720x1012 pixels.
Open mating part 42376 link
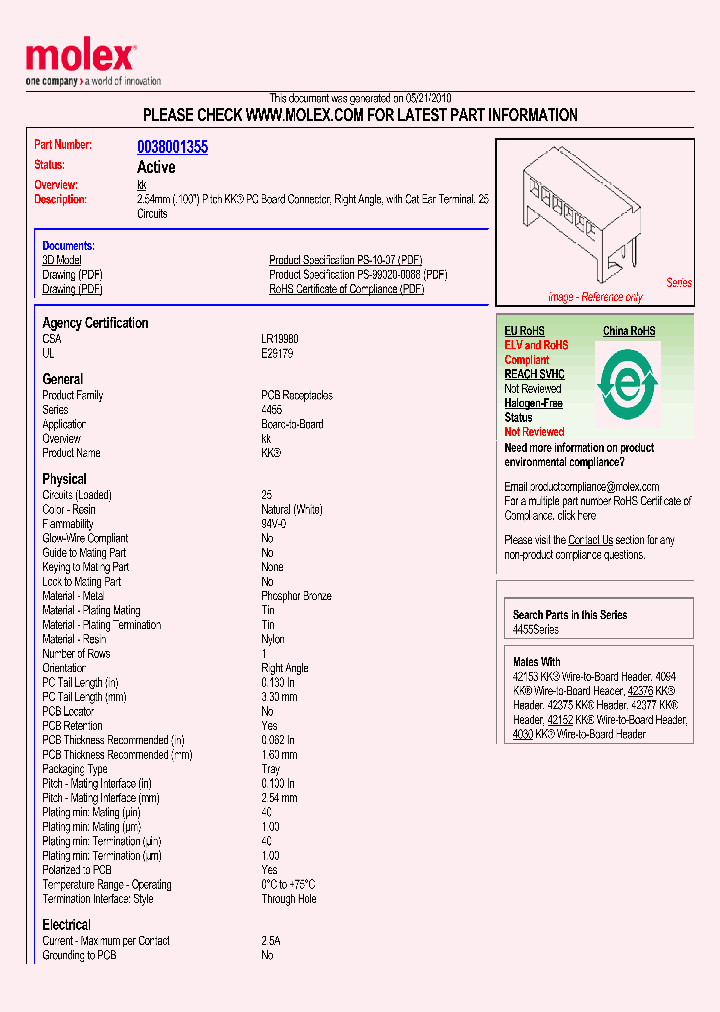pyautogui.click(x=640, y=691)
